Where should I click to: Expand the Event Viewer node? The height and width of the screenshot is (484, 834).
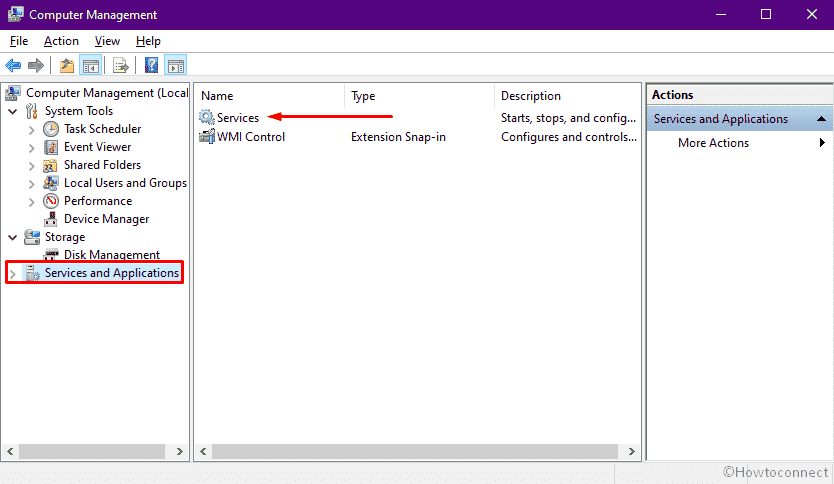click(x=31, y=148)
